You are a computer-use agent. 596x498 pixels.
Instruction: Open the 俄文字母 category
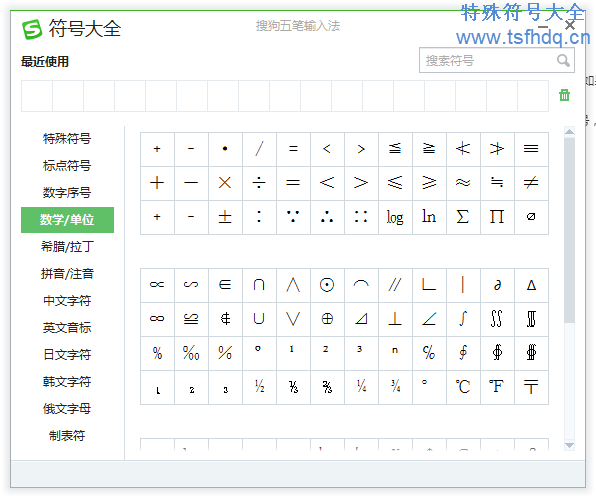(67, 409)
